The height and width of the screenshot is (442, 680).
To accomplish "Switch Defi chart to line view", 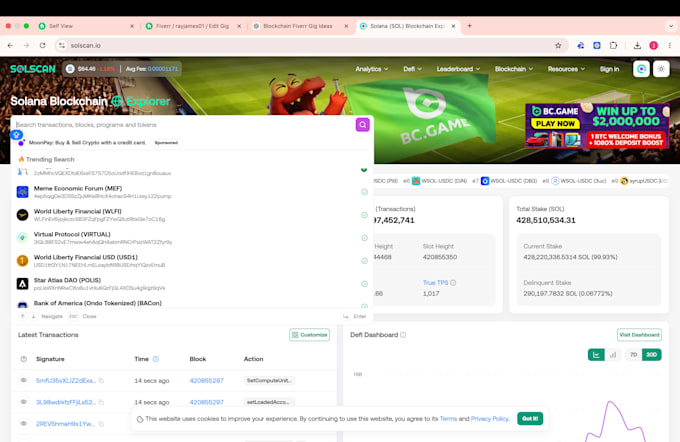I will point(596,355).
